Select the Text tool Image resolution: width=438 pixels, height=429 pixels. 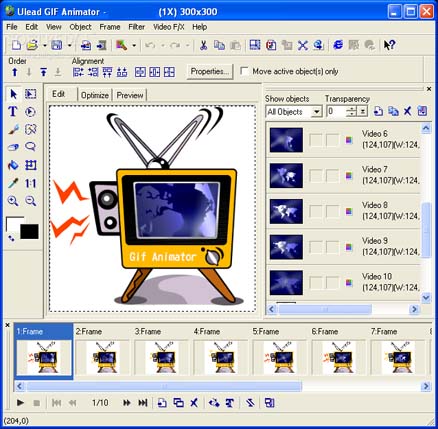click(x=13, y=112)
